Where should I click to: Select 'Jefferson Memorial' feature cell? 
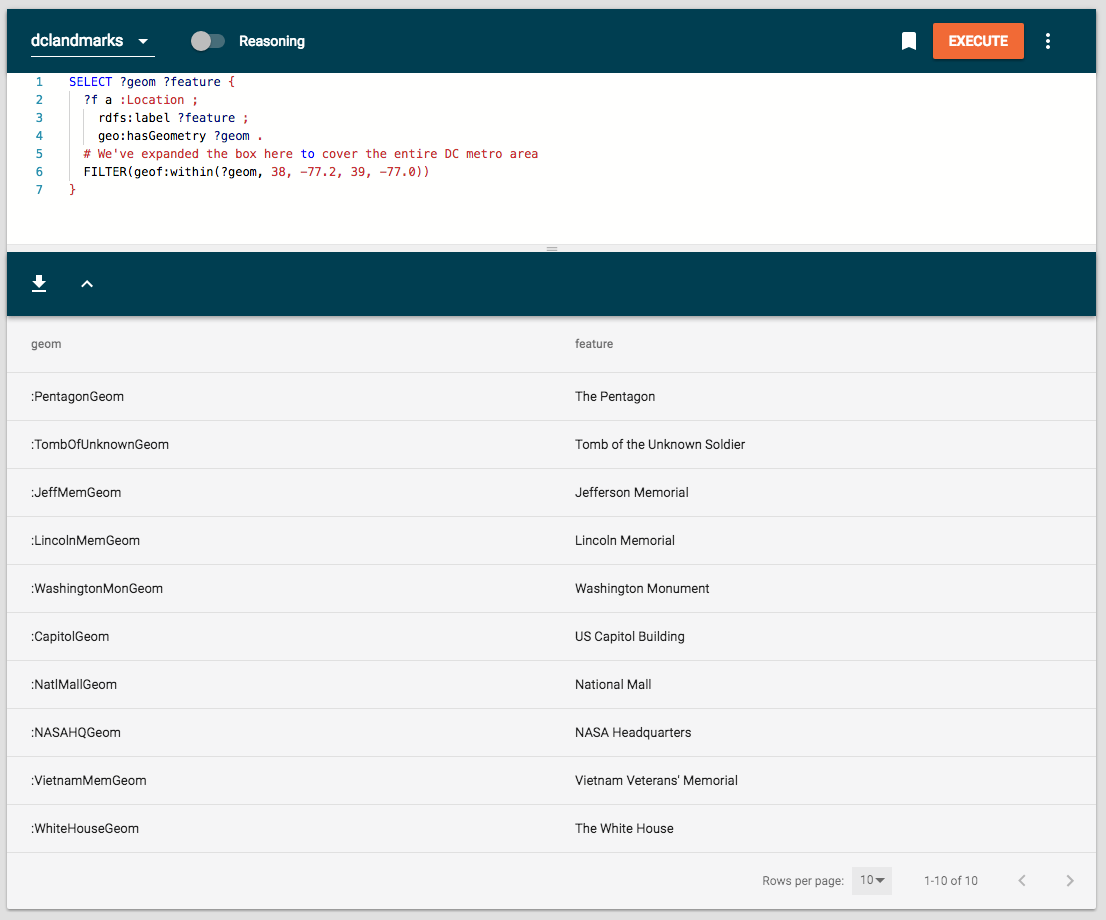pyautogui.click(x=631, y=492)
